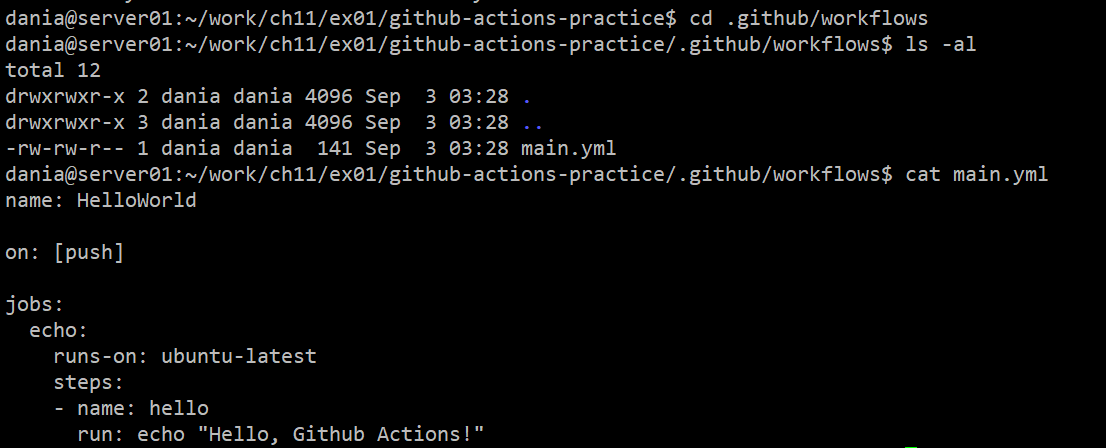Click the 'name: HelloWorld' line
Viewport: 1106px width, 448px height.
[100, 201]
